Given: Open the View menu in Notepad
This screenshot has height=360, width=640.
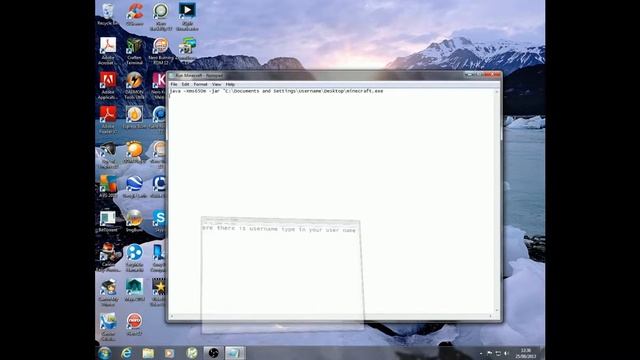Looking at the screenshot, I should coord(216,84).
